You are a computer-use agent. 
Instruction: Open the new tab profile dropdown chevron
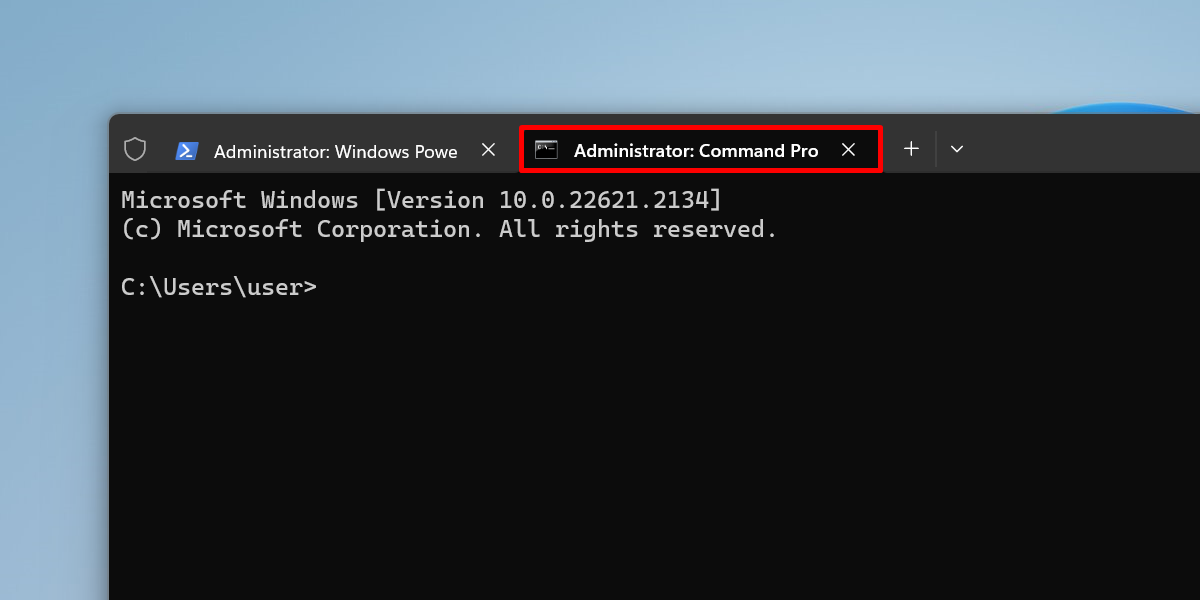click(957, 149)
